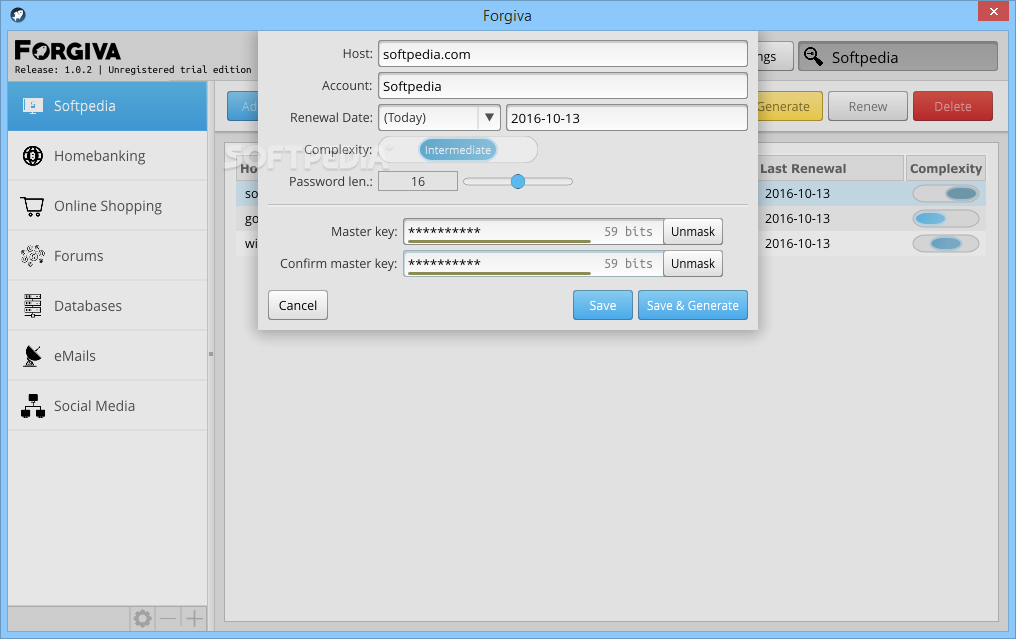1016x639 pixels.
Task: Click the Save button
Action: click(603, 305)
